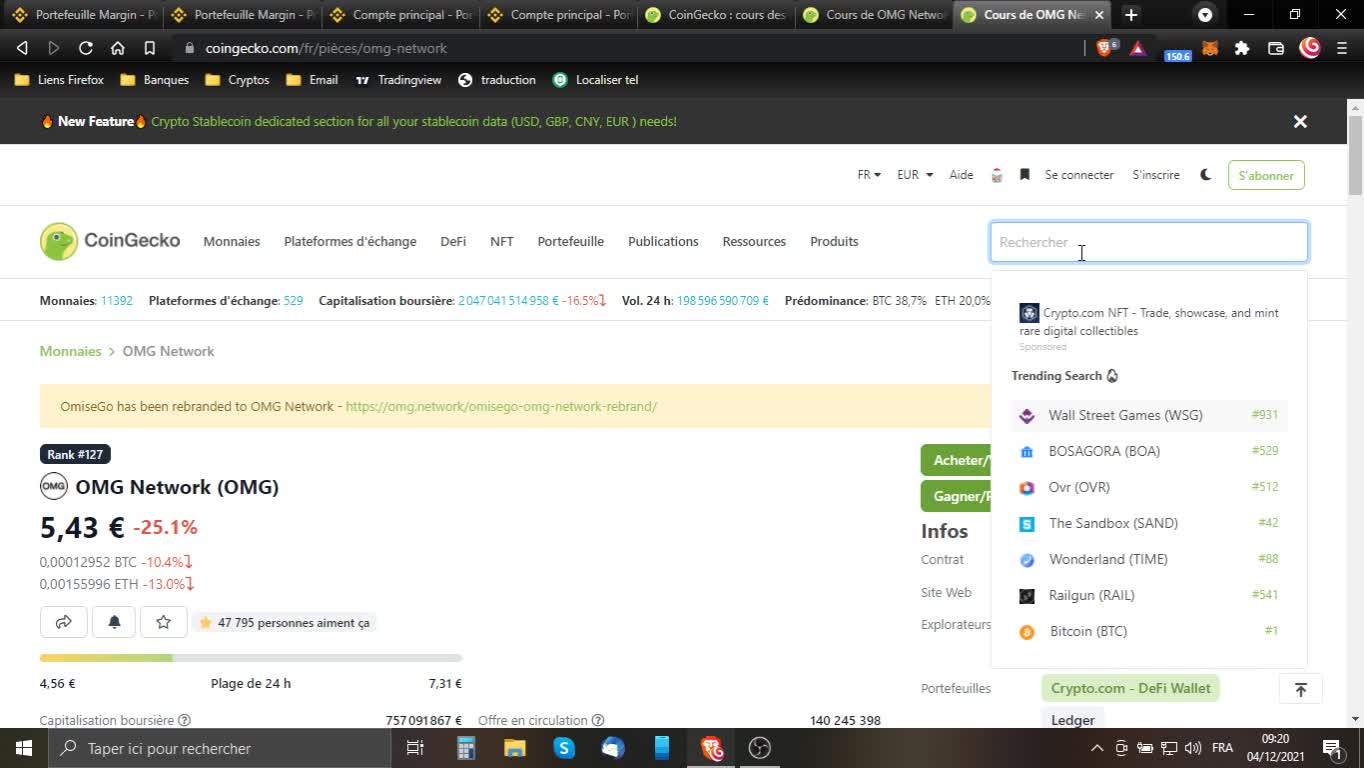Switch to the CoinGecko : cours des tab

point(715,15)
